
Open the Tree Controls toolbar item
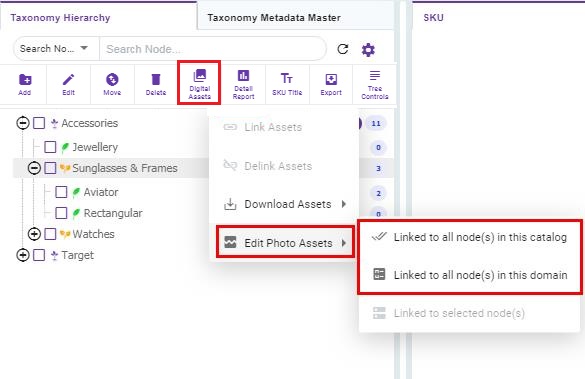point(375,85)
